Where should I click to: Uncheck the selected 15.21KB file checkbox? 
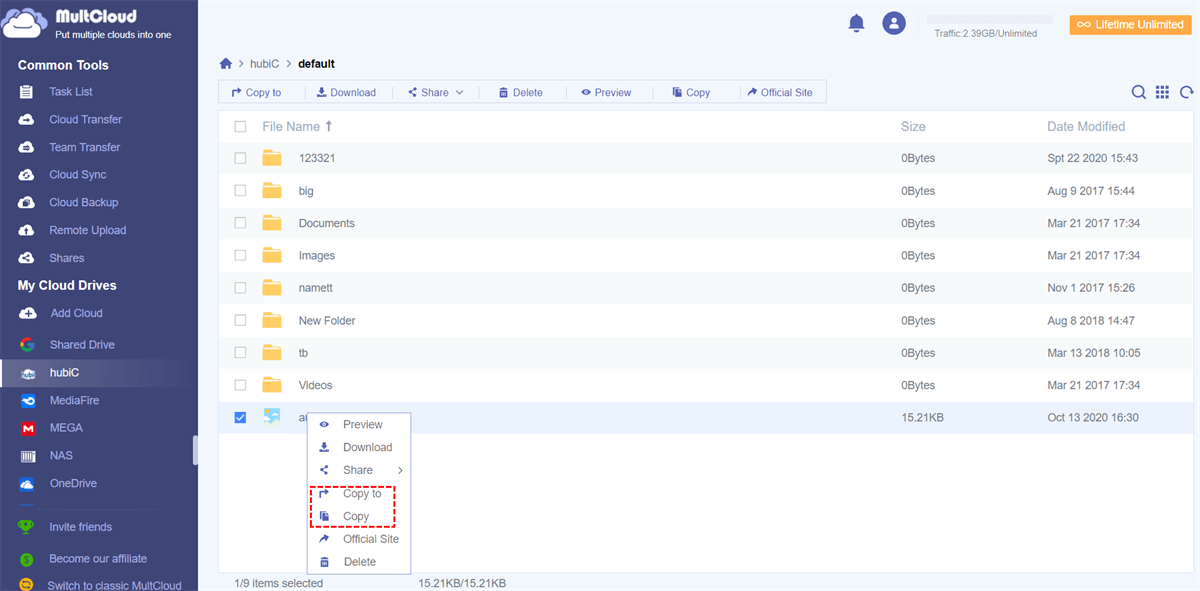click(x=240, y=417)
